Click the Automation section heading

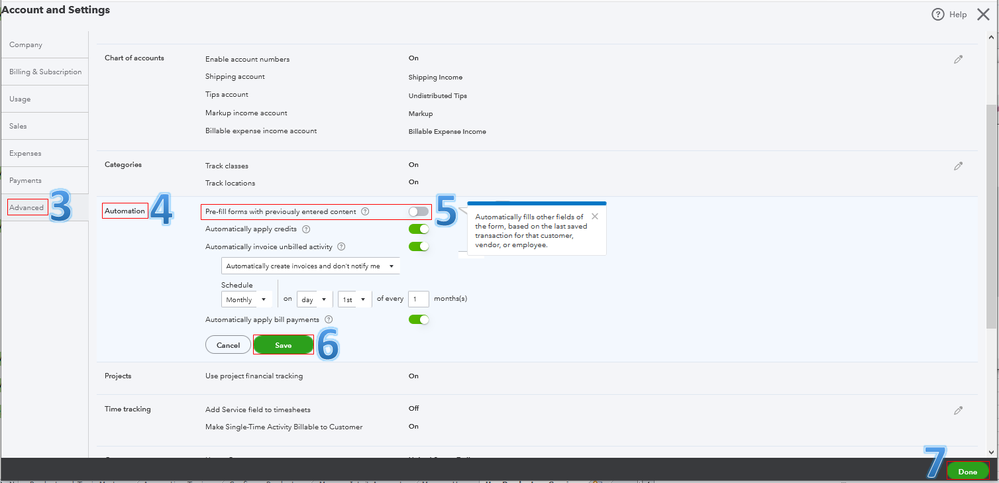[125, 211]
